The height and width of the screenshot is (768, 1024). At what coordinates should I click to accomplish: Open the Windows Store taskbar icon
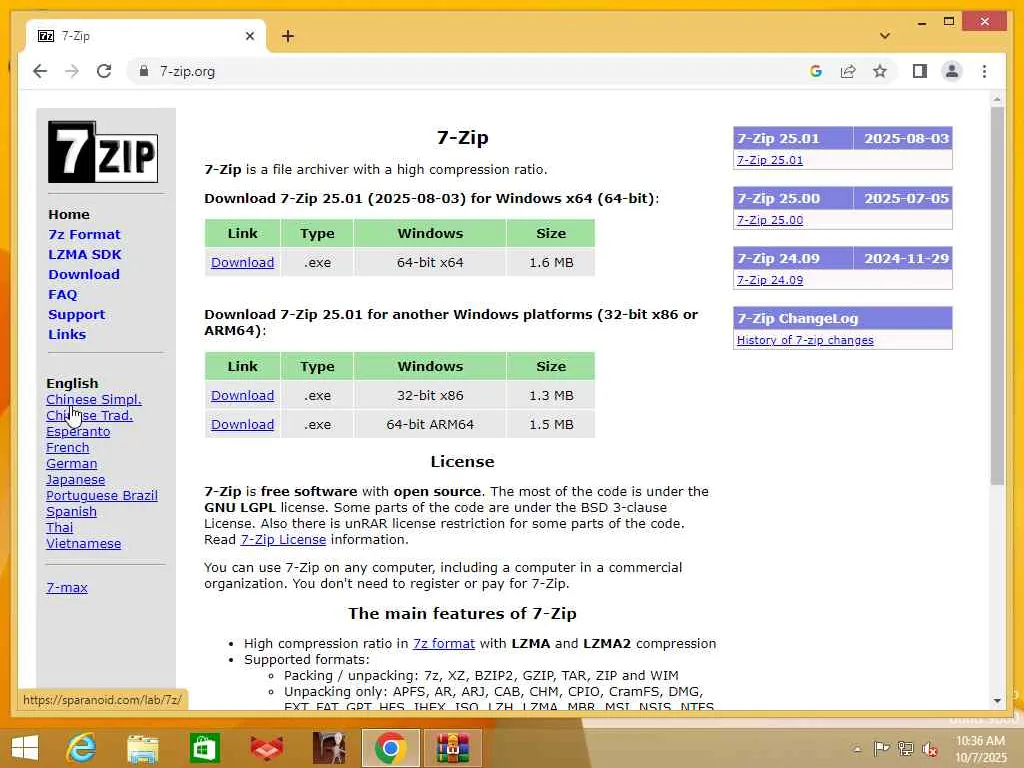coord(204,748)
